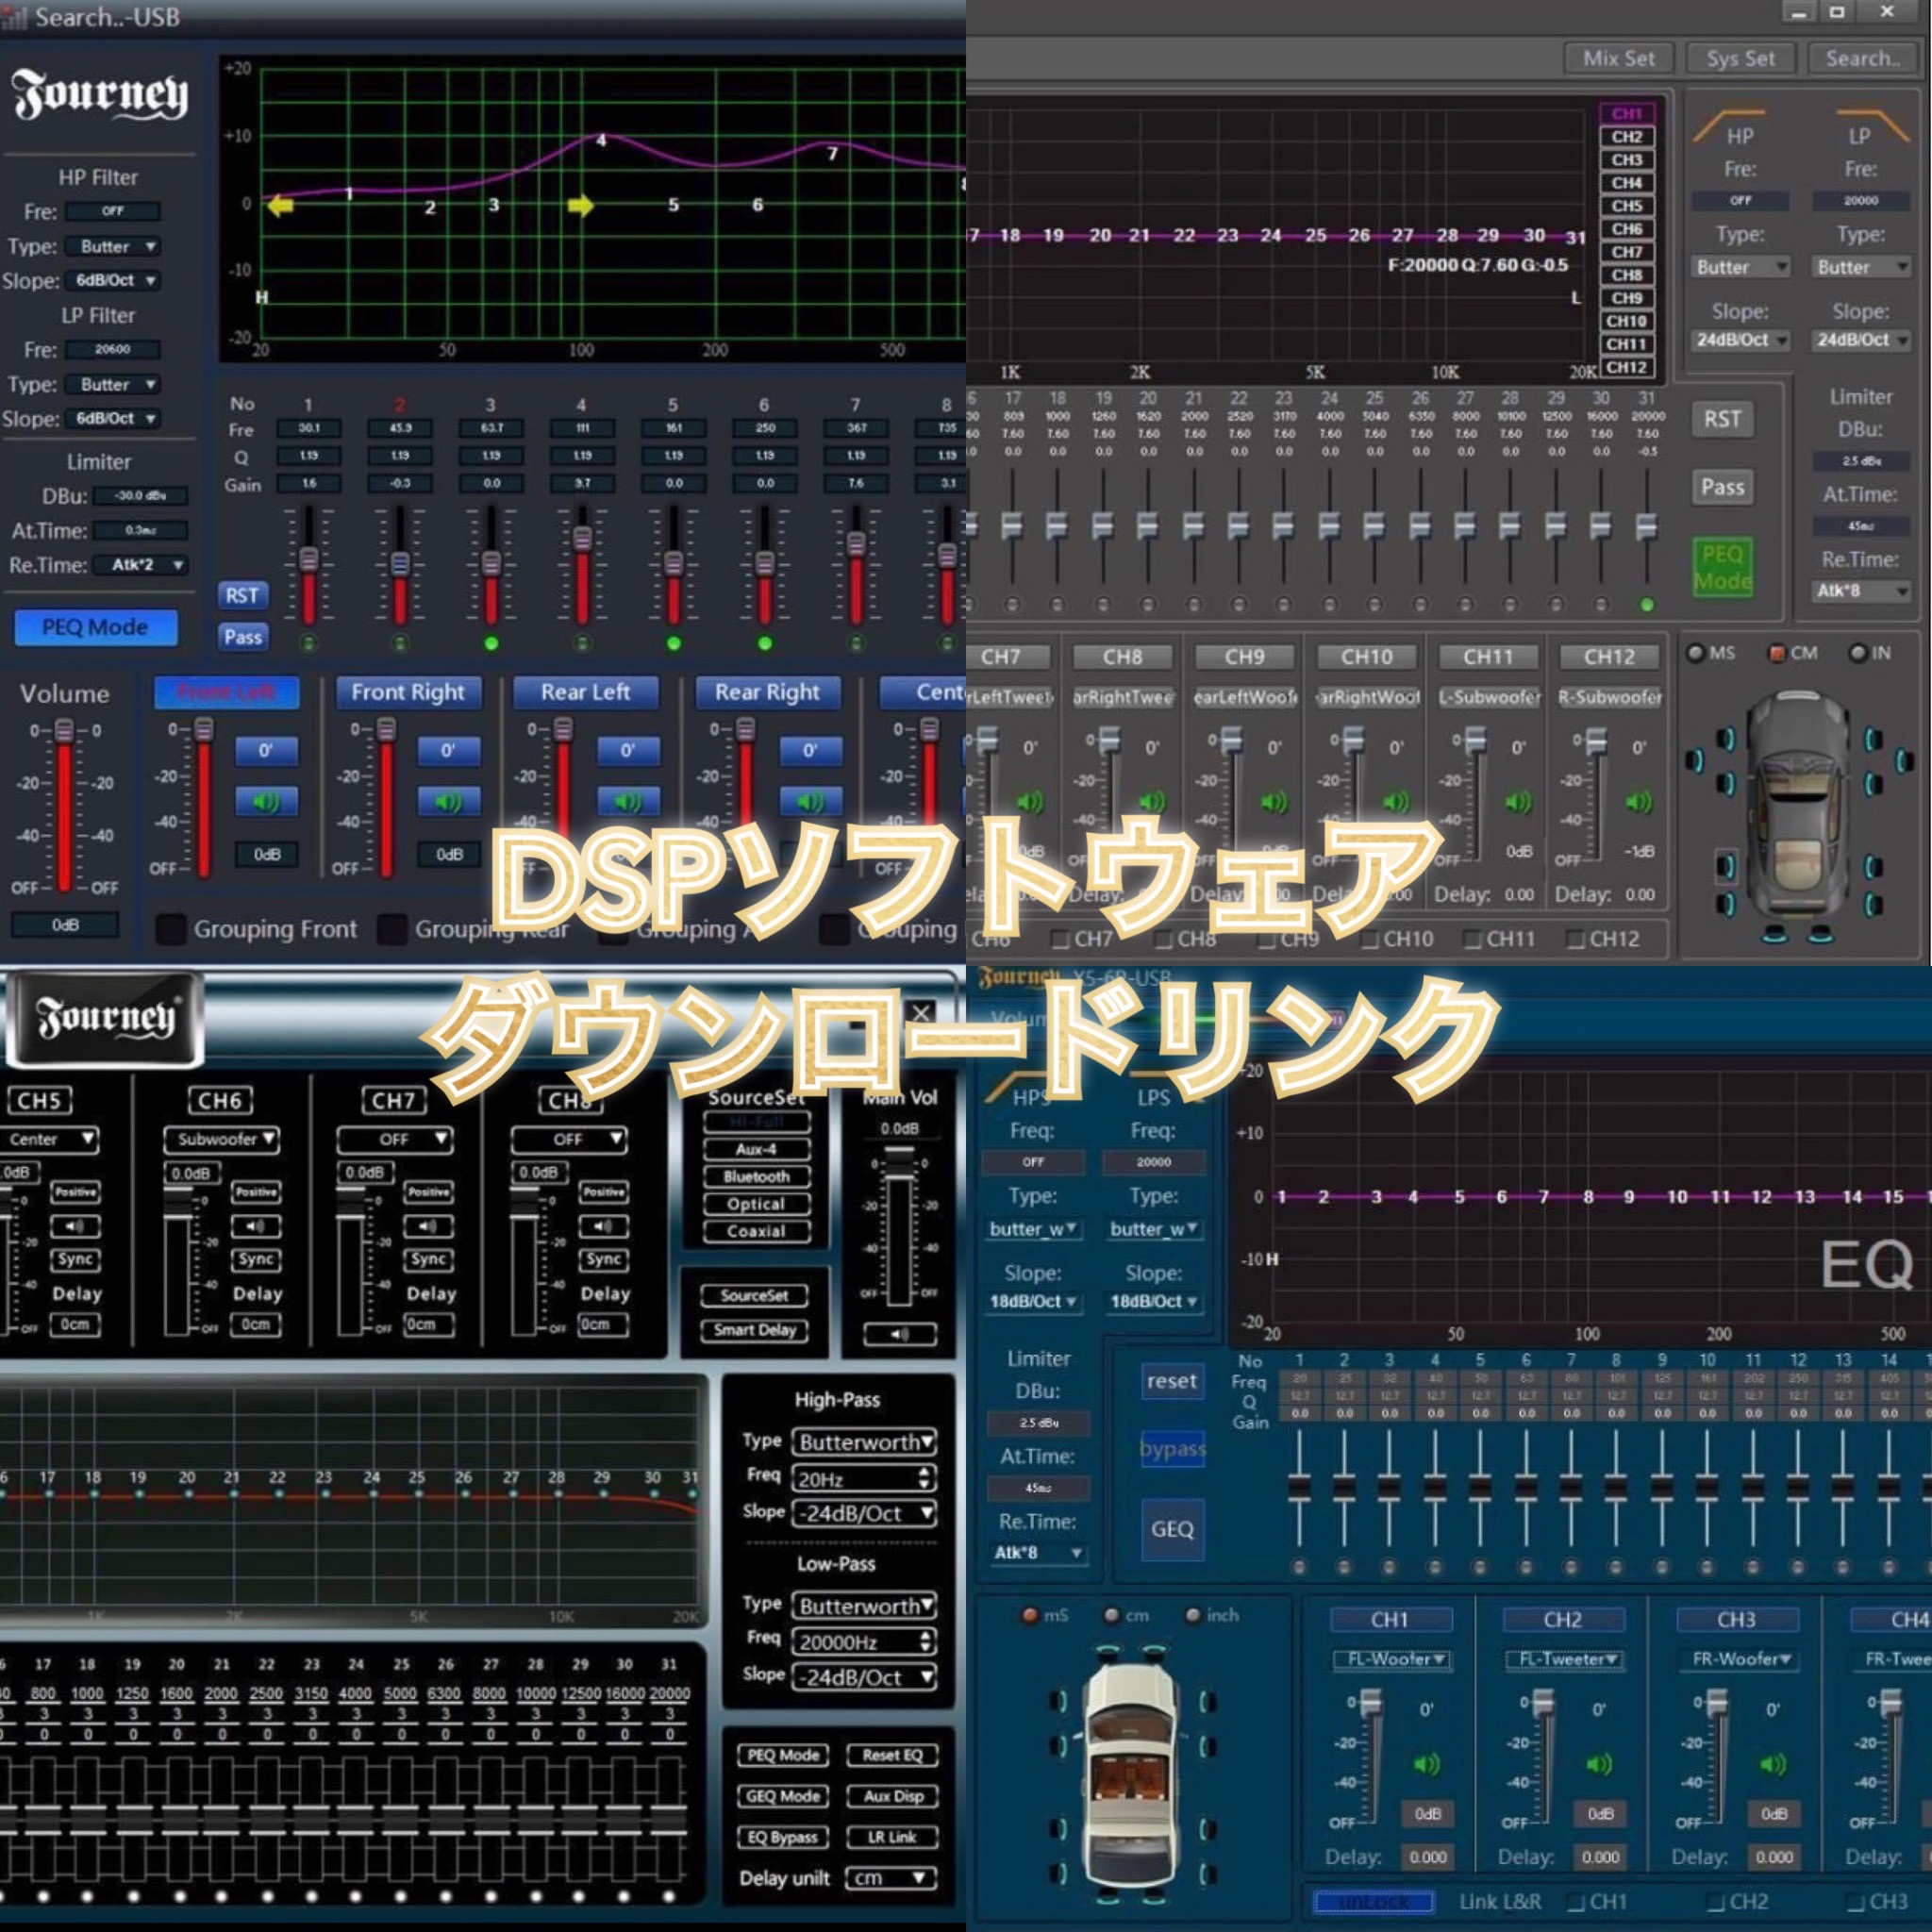Mute Rear Right channel speaker icon, Search..-USB window
1932x1932 pixels.
point(810,801)
